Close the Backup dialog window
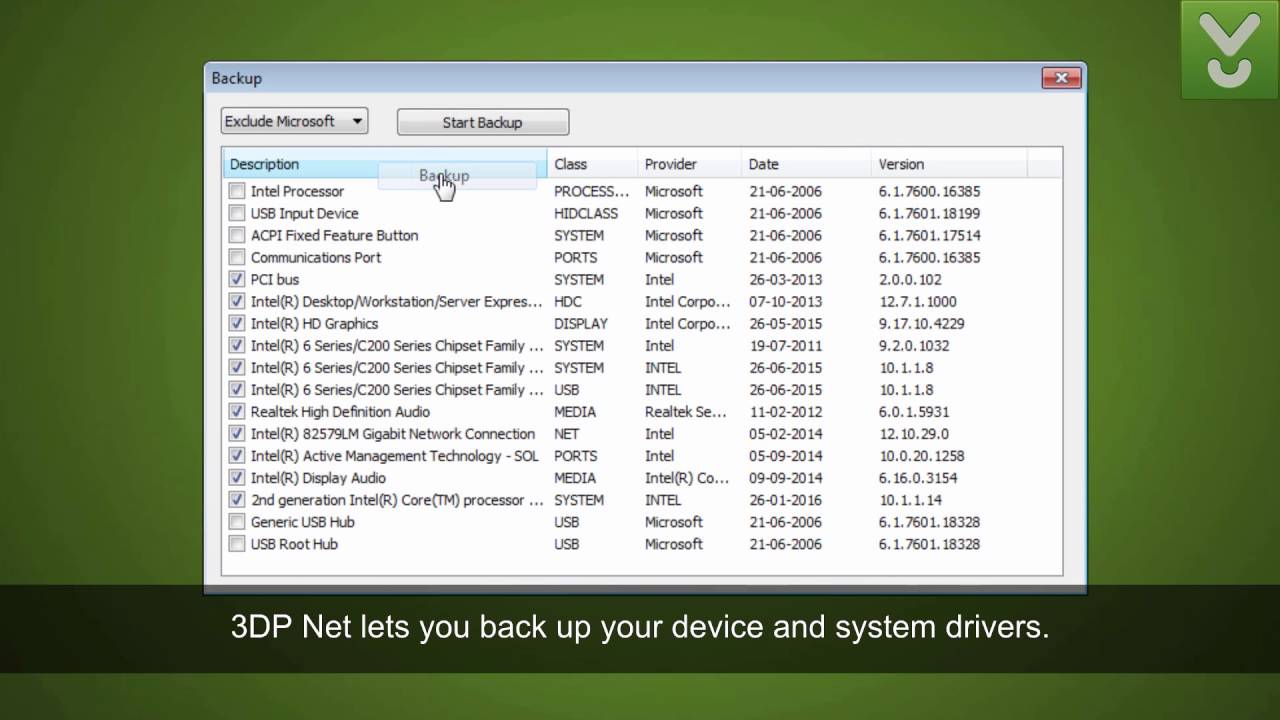Screen dimensions: 1280x720 [1061, 78]
